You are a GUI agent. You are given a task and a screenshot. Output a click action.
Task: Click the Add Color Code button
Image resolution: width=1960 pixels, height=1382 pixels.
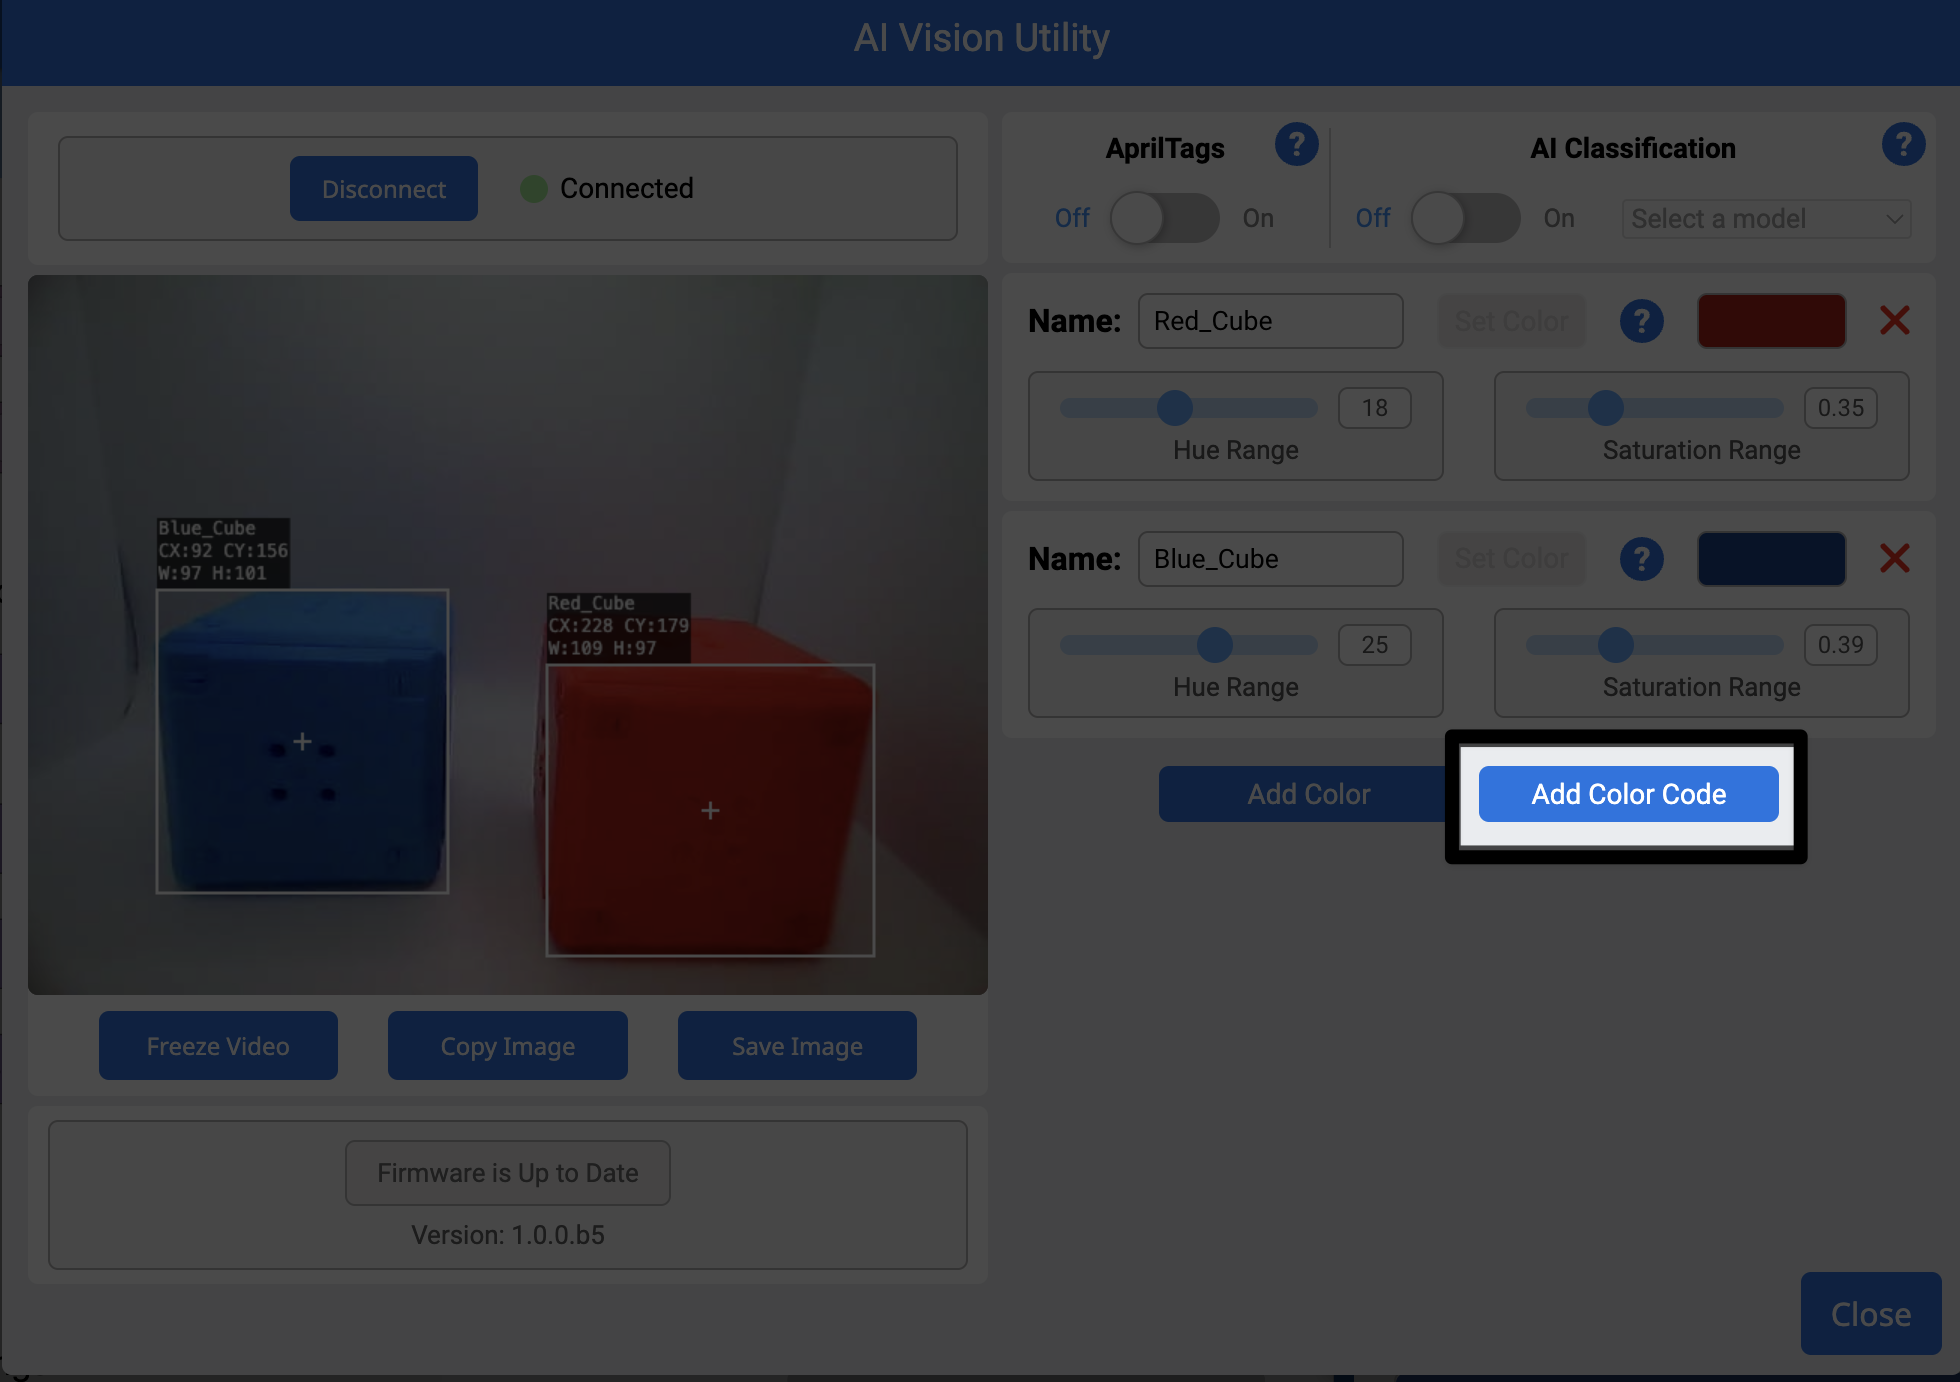1628,794
